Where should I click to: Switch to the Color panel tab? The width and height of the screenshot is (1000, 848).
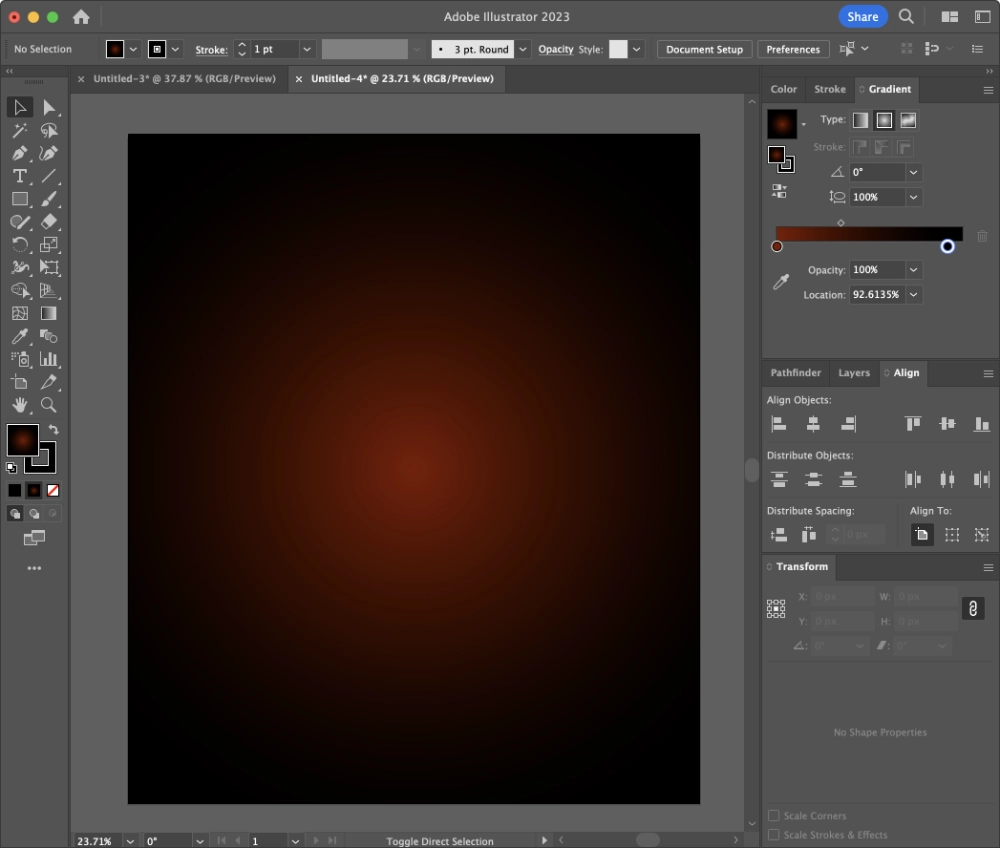(x=784, y=89)
